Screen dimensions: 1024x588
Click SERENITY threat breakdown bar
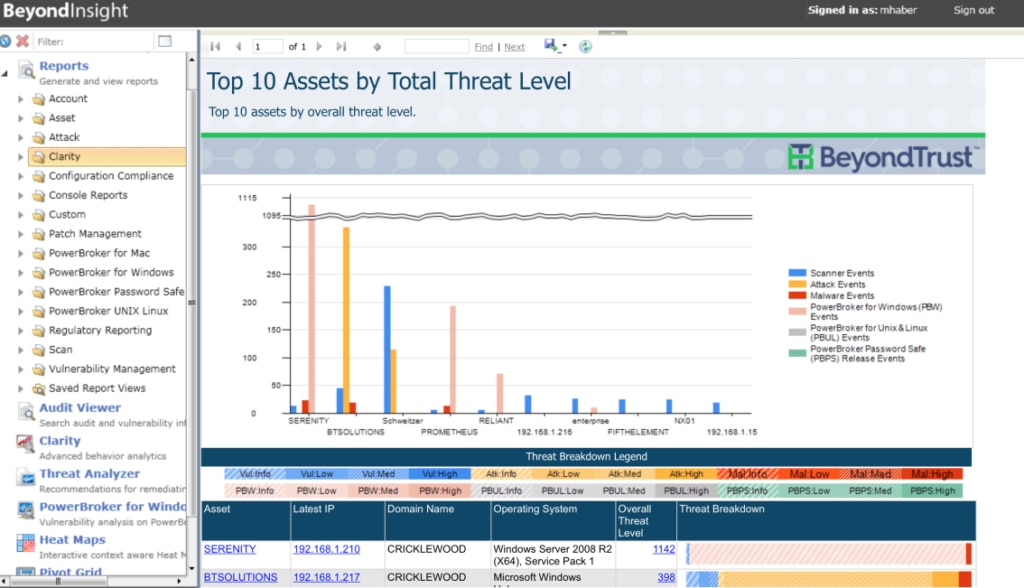pos(828,554)
